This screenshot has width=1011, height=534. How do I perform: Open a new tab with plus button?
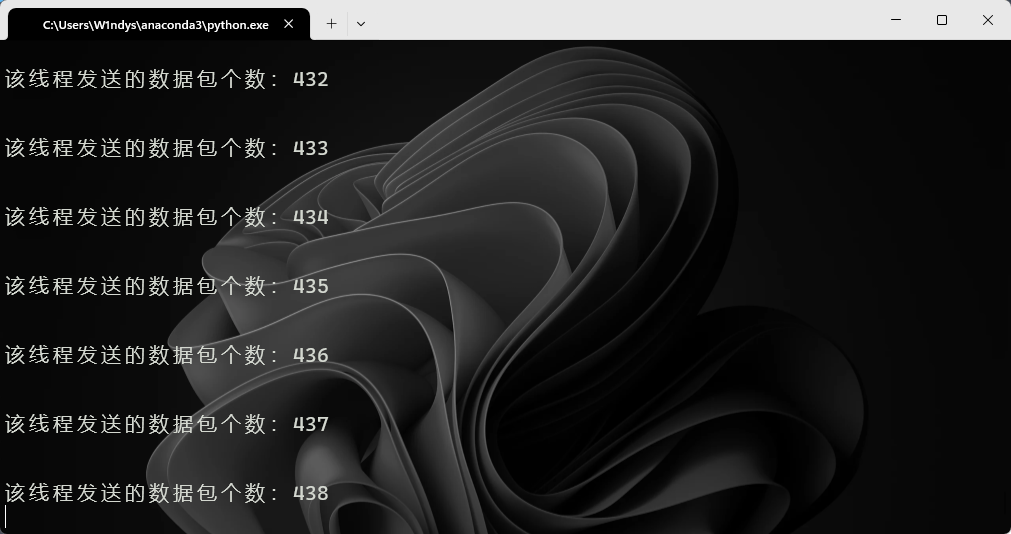click(x=331, y=24)
